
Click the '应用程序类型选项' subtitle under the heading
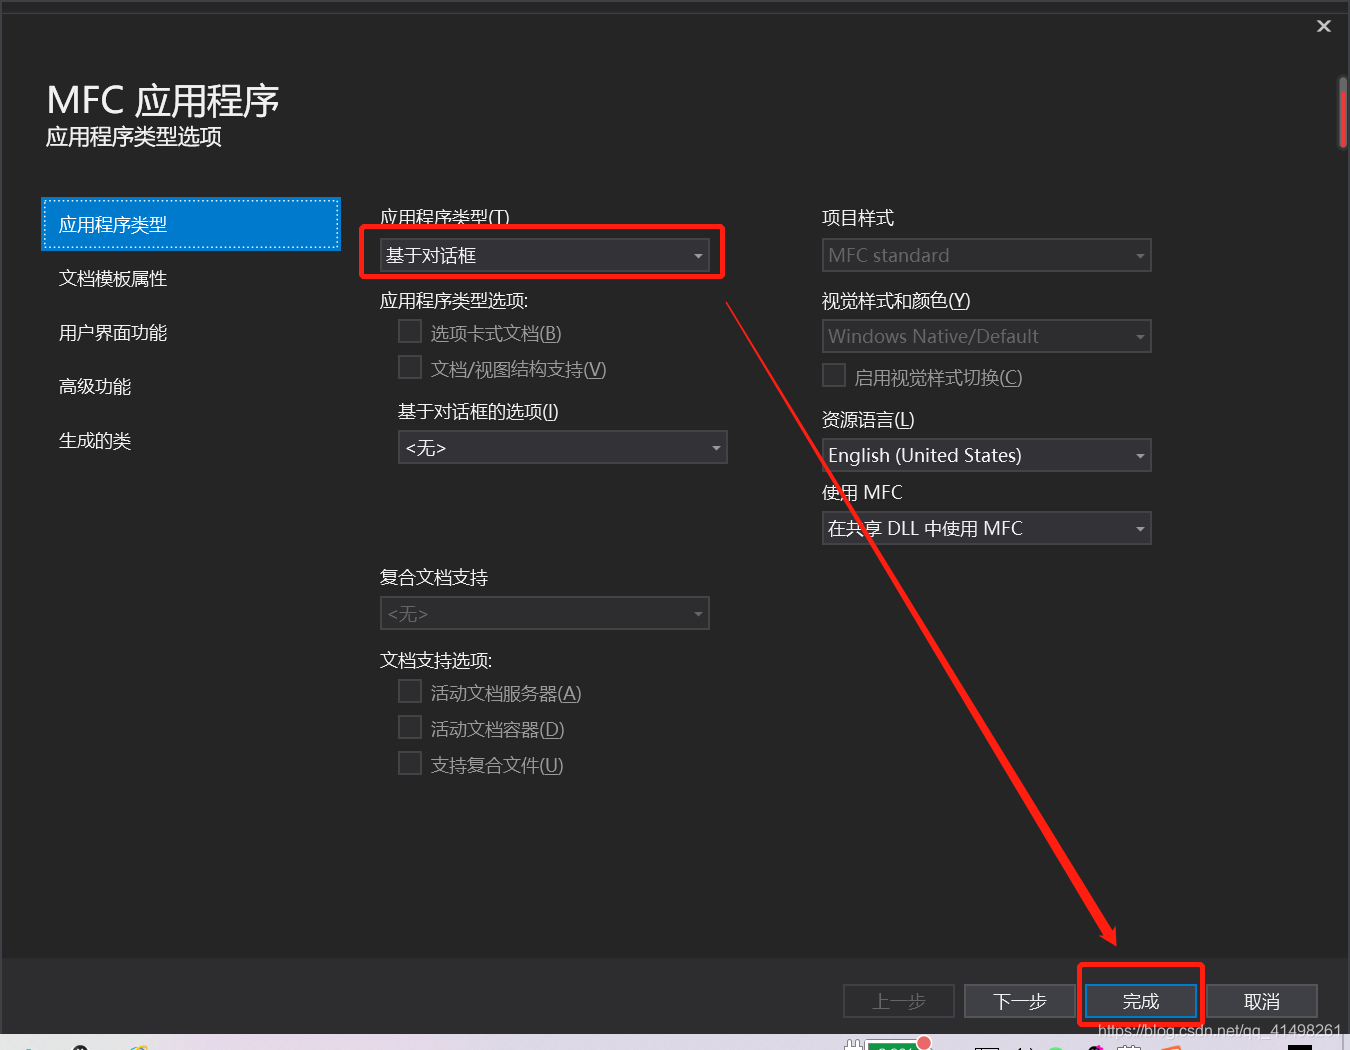click(x=134, y=137)
